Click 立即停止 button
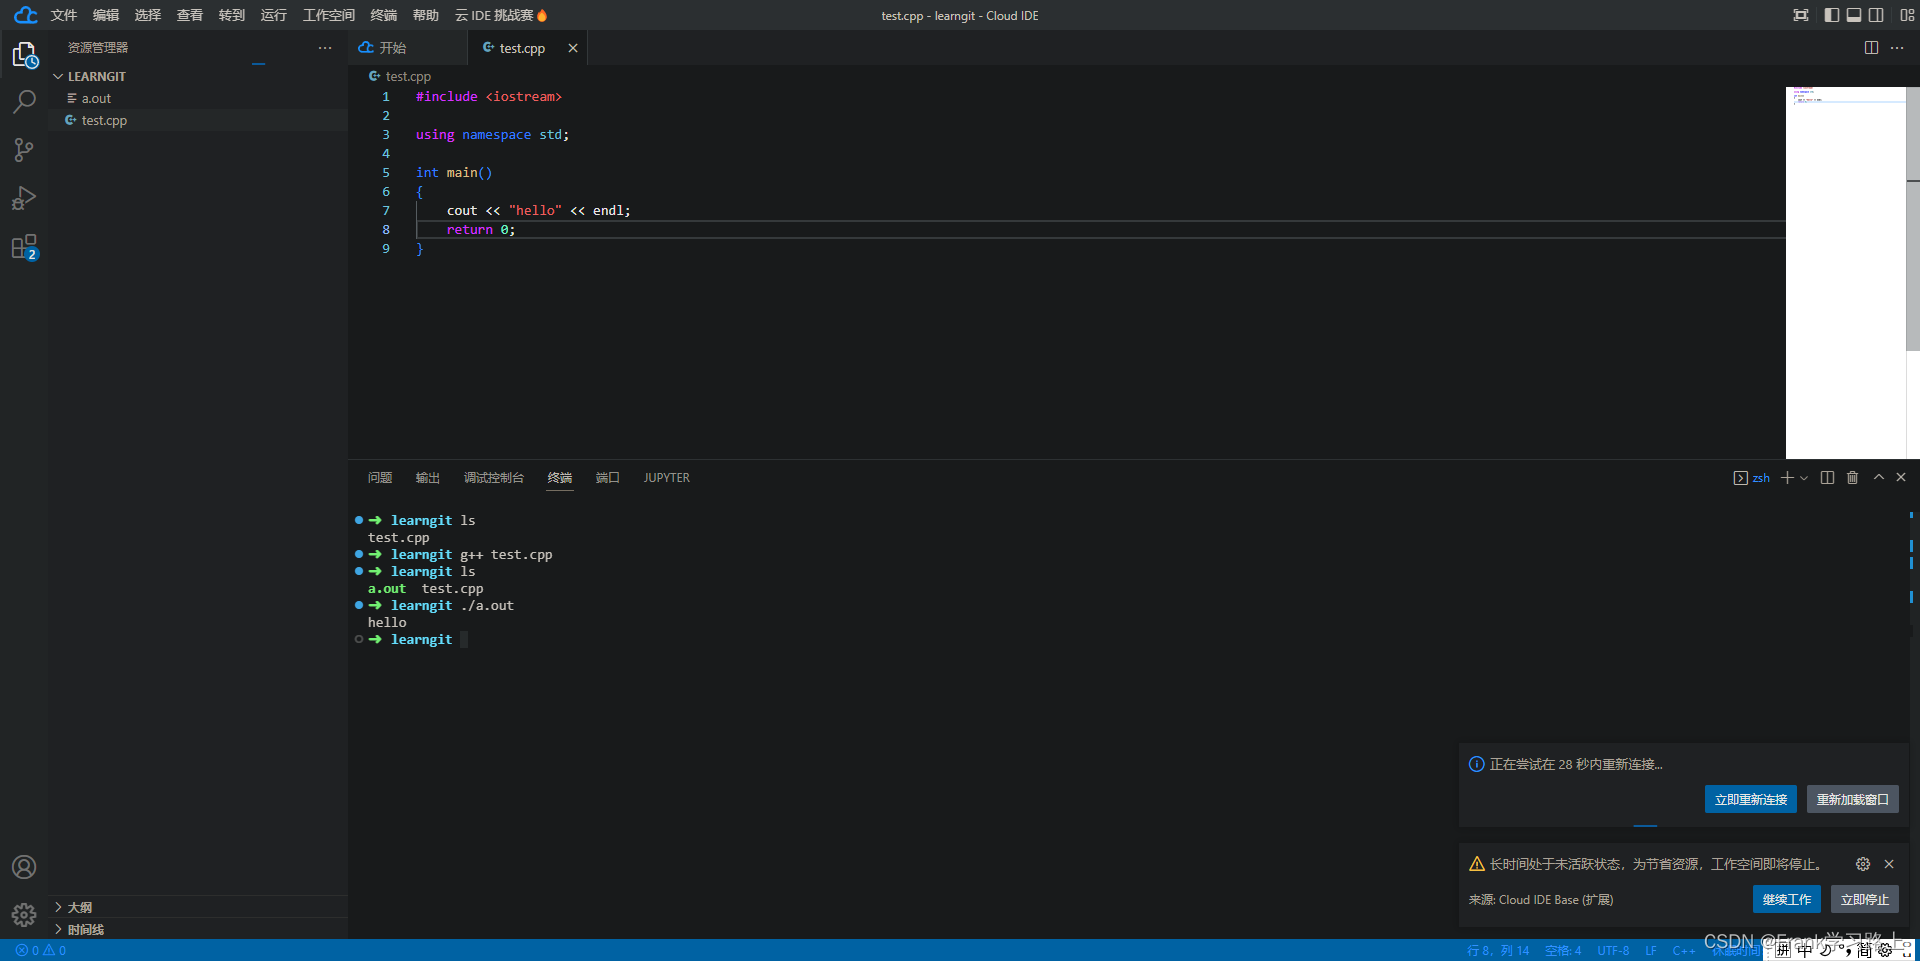The height and width of the screenshot is (961, 1920). (1865, 899)
